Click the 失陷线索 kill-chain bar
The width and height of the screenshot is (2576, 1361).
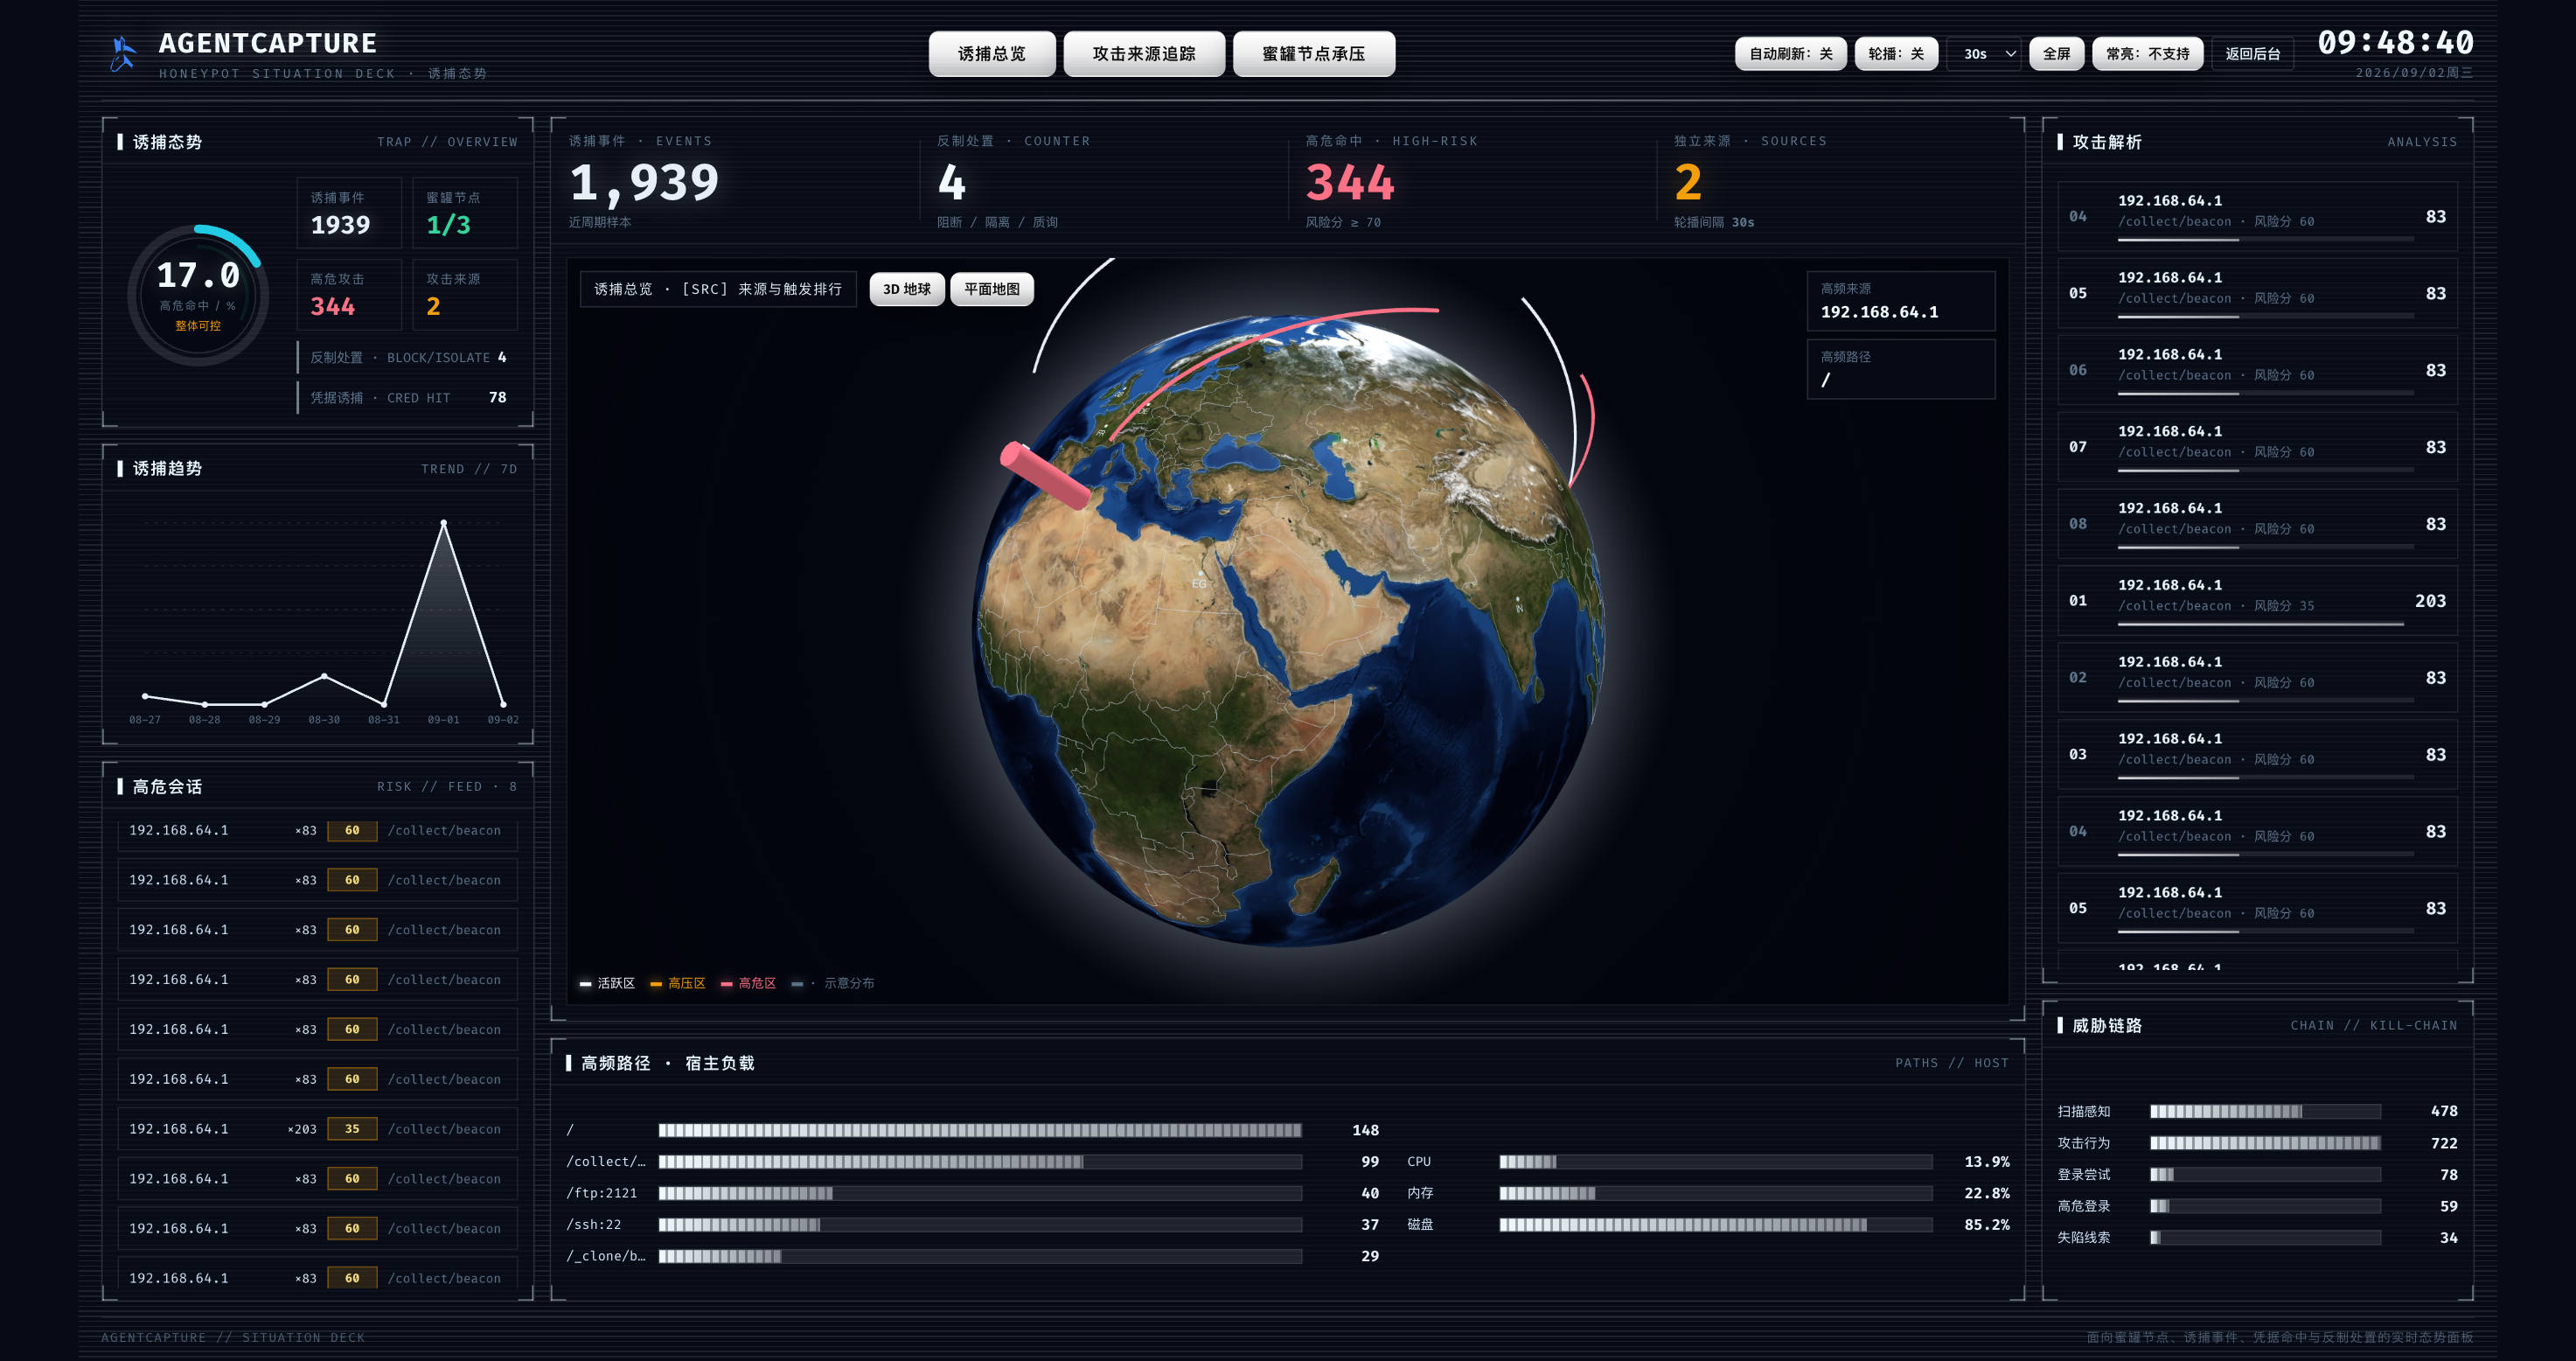[x=2265, y=1238]
